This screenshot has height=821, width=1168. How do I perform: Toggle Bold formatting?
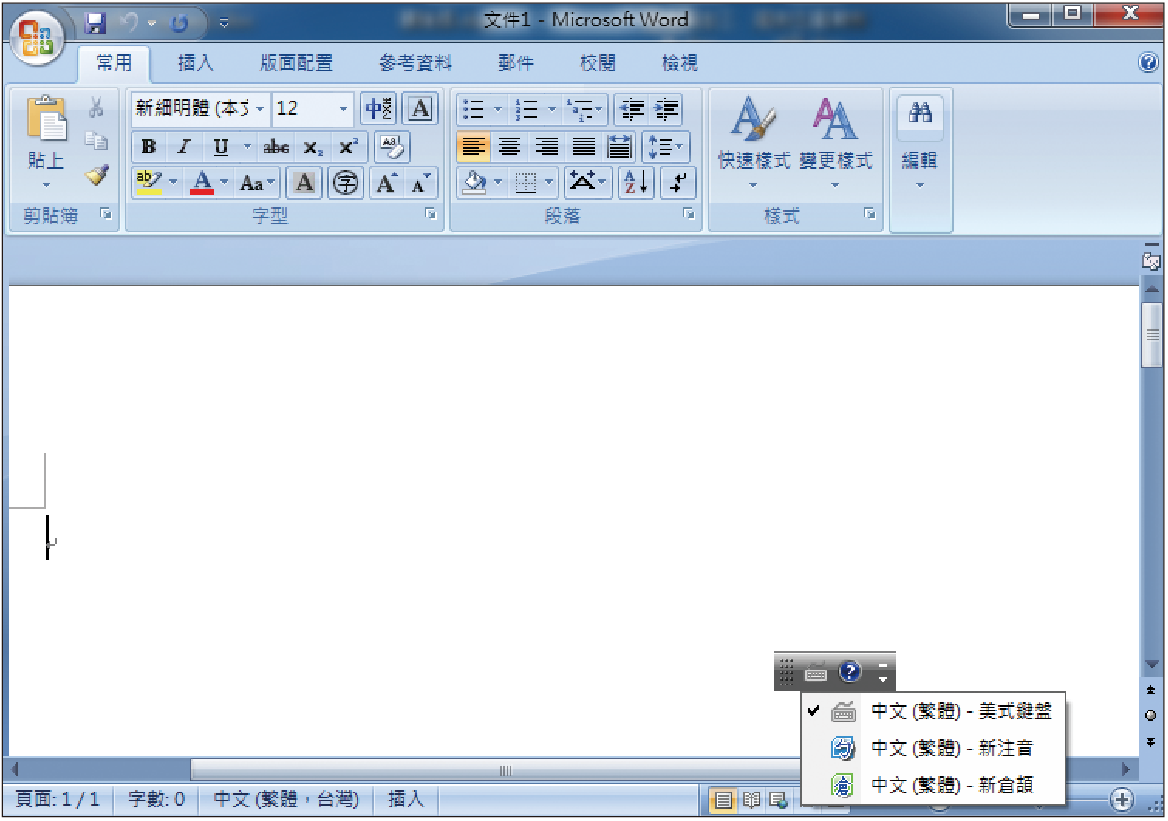point(149,147)
